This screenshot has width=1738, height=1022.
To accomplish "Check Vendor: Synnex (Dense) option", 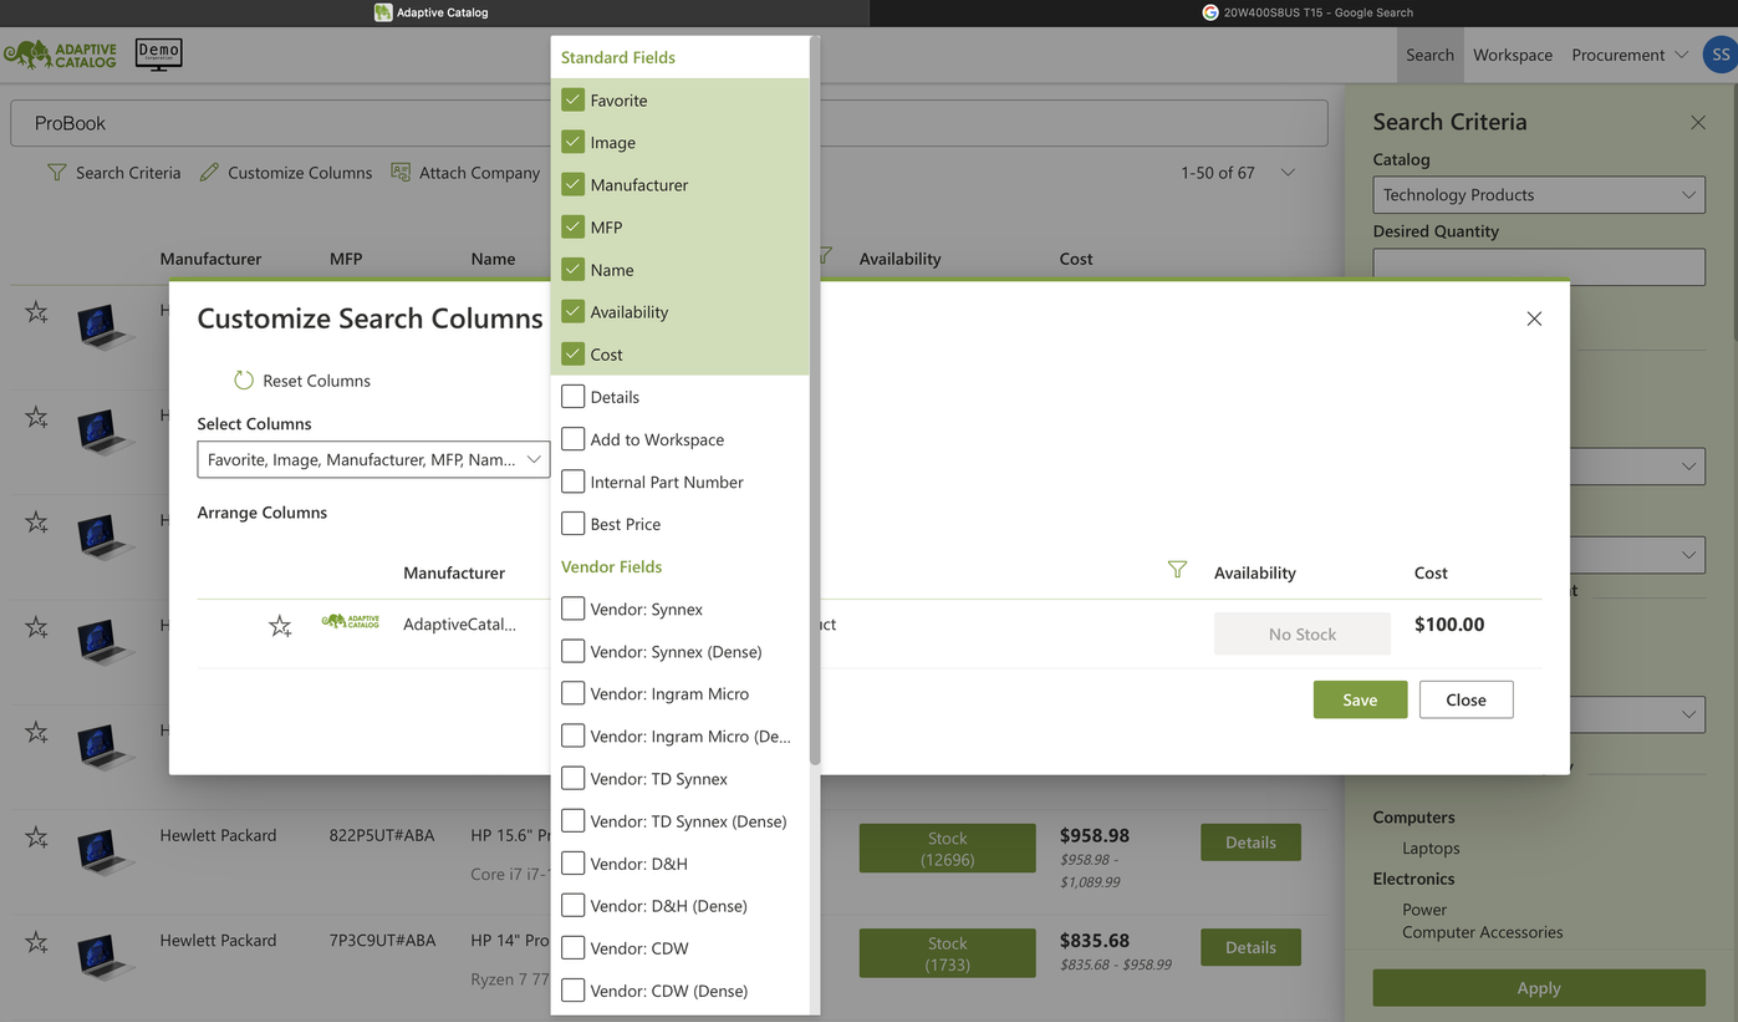I will (x=573, y=651).
